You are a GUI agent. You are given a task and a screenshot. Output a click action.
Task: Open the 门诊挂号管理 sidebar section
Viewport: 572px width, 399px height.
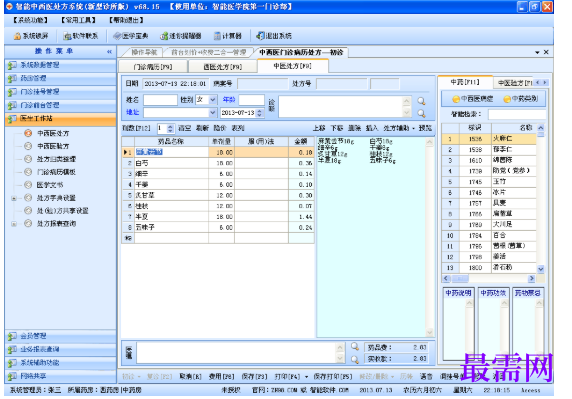(x=61, y=92)
